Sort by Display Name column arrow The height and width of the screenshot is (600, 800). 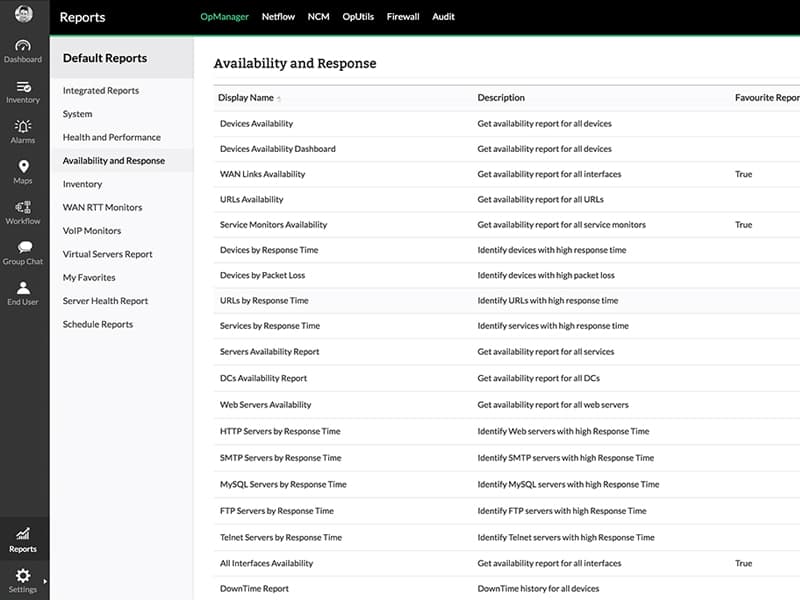[x=279, y=99]
